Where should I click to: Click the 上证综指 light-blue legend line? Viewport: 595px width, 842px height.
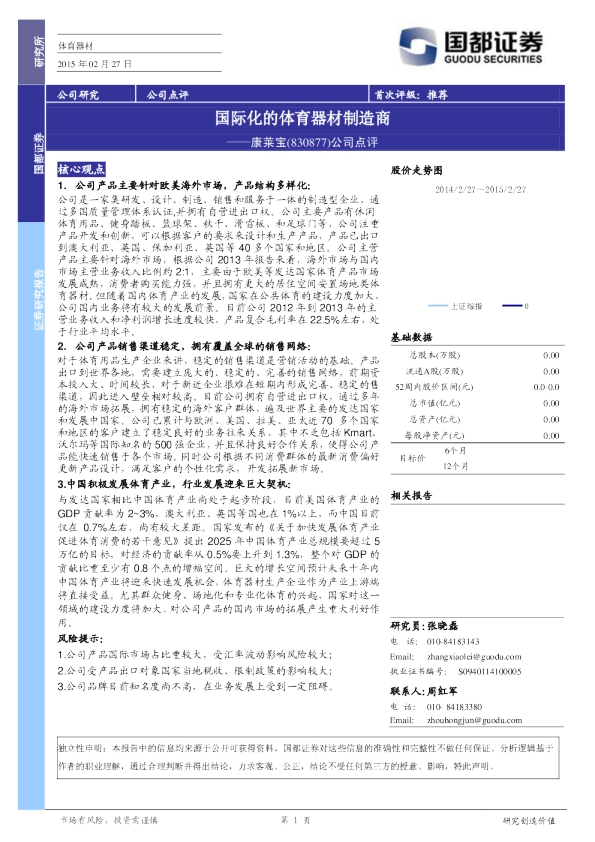click(438, 306)
